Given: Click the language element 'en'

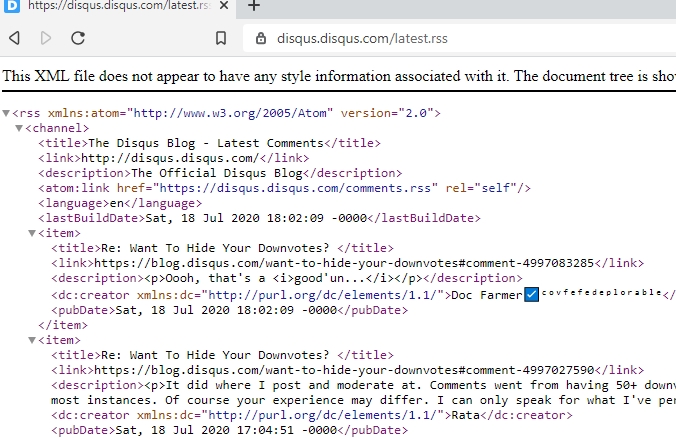Looking at the screenshot, I should click(x=117, y=203).
